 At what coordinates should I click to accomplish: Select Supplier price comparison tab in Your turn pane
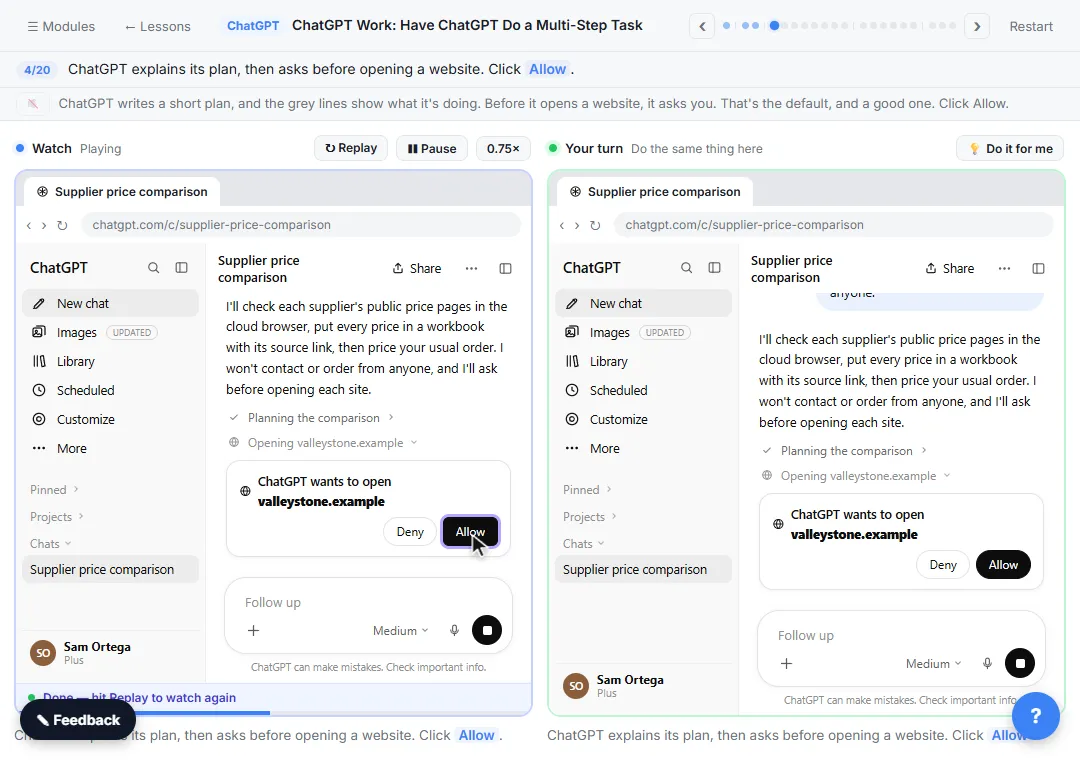(655, 192)
